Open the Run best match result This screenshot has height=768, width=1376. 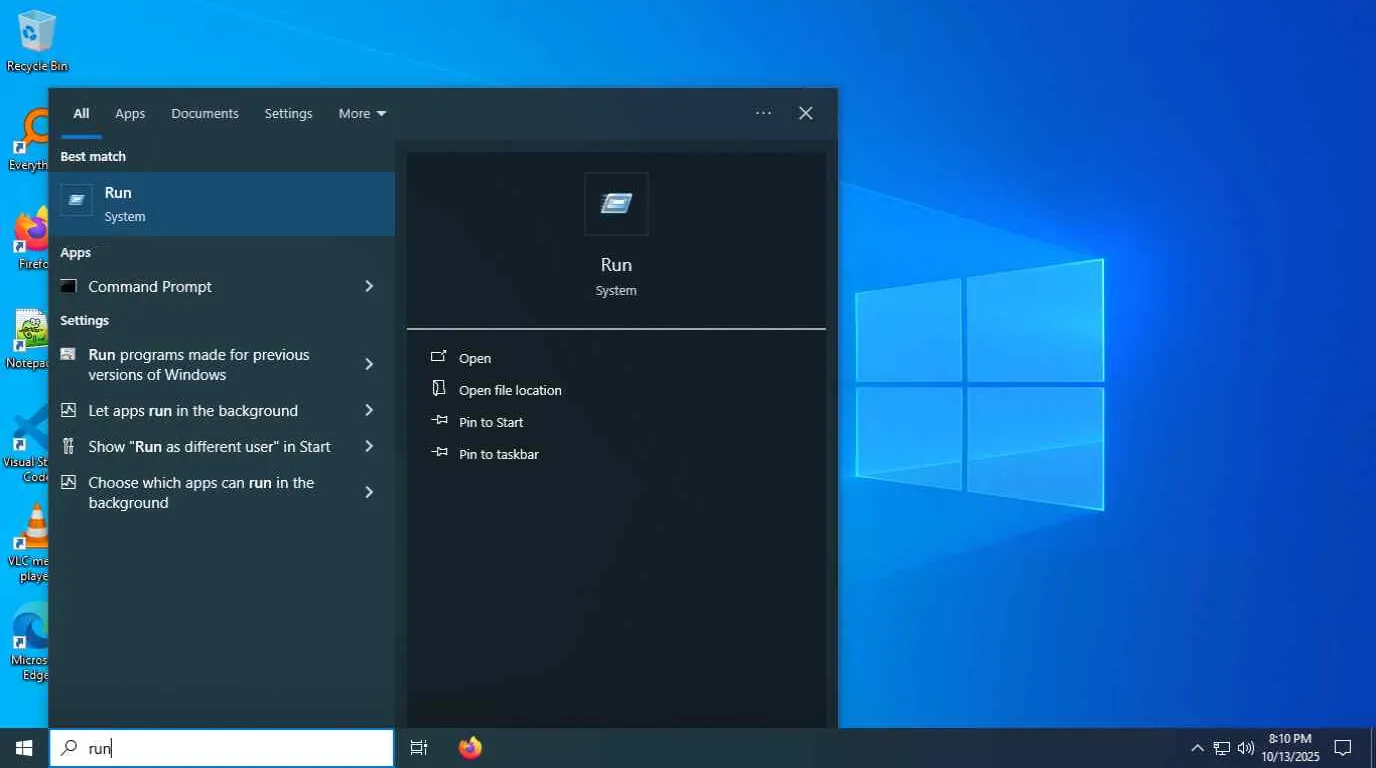coord(222,204)
